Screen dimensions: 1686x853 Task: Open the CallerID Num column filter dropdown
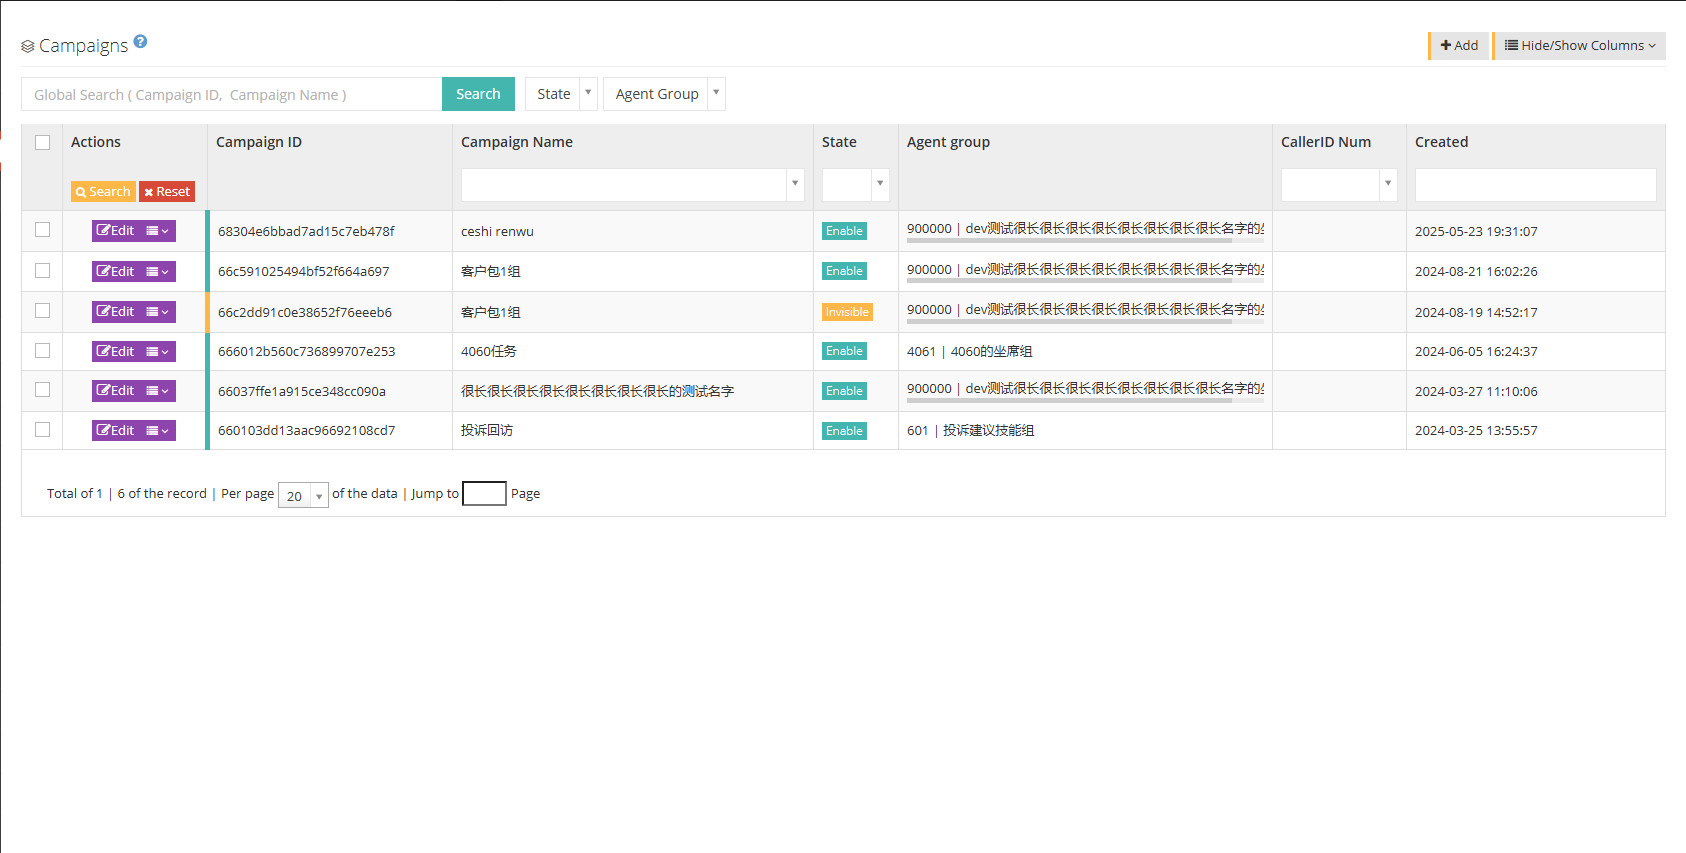(1339, 184)
